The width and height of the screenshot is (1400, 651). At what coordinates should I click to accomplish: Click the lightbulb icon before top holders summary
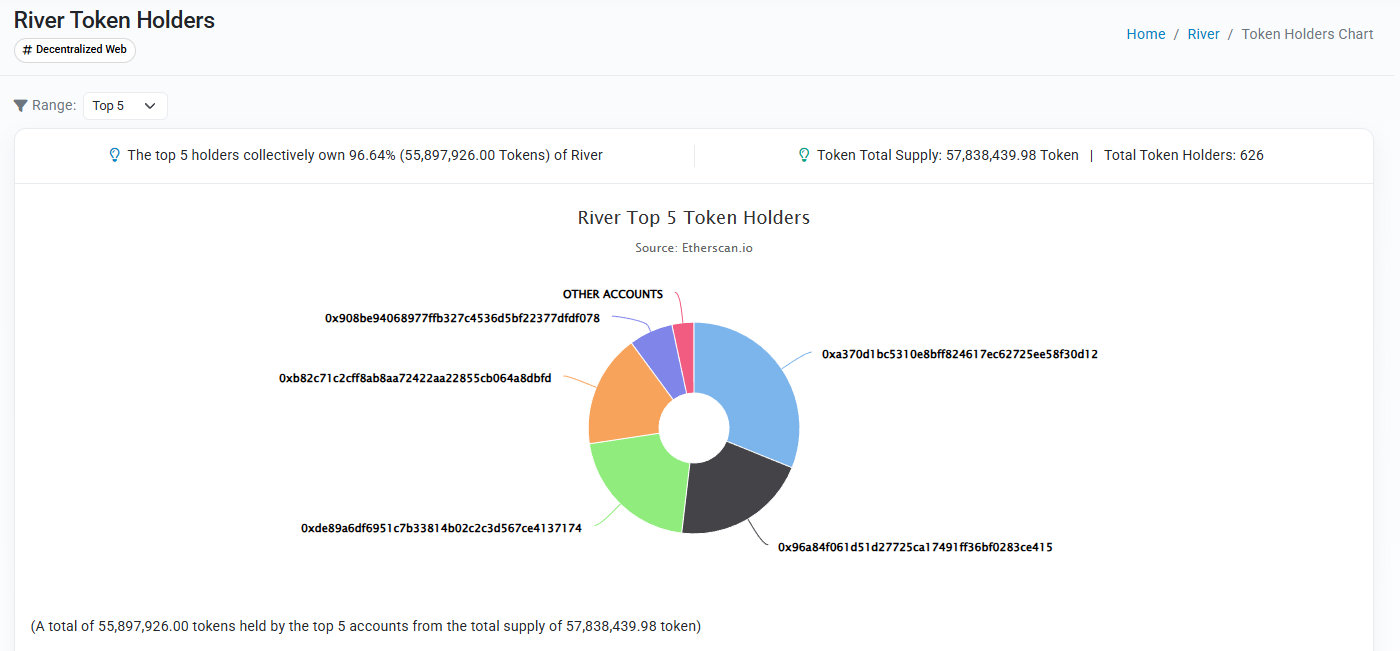113,155
